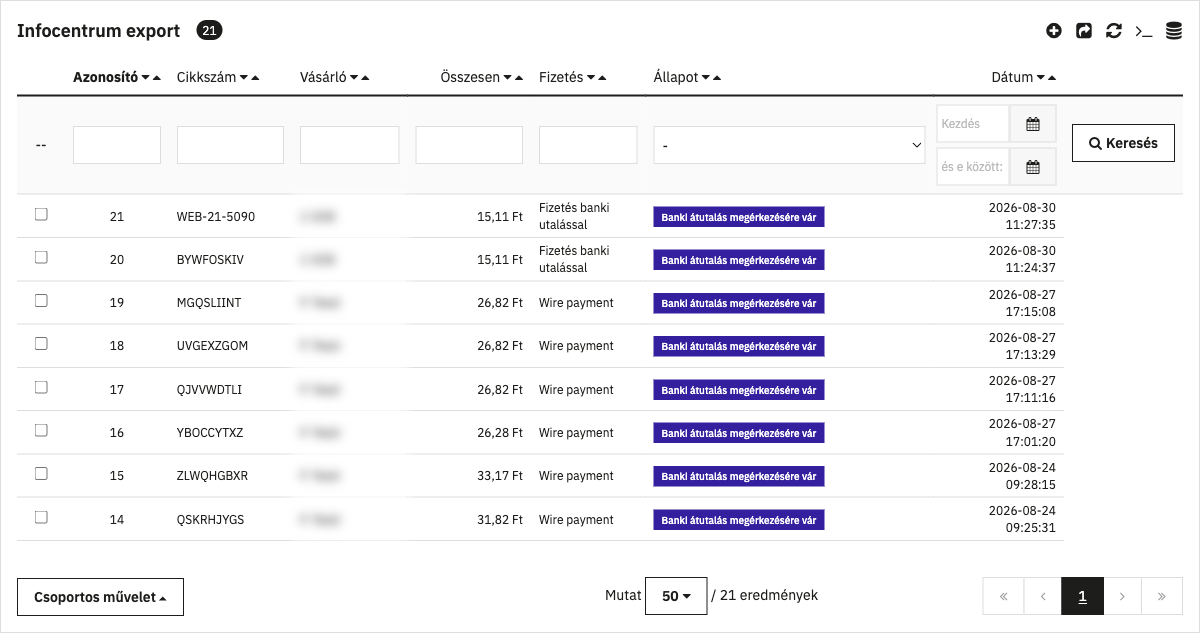This screenshot has height=633, width=1200.
Task: Toggle checkbox for order 15
Action: tap(41, 474)
